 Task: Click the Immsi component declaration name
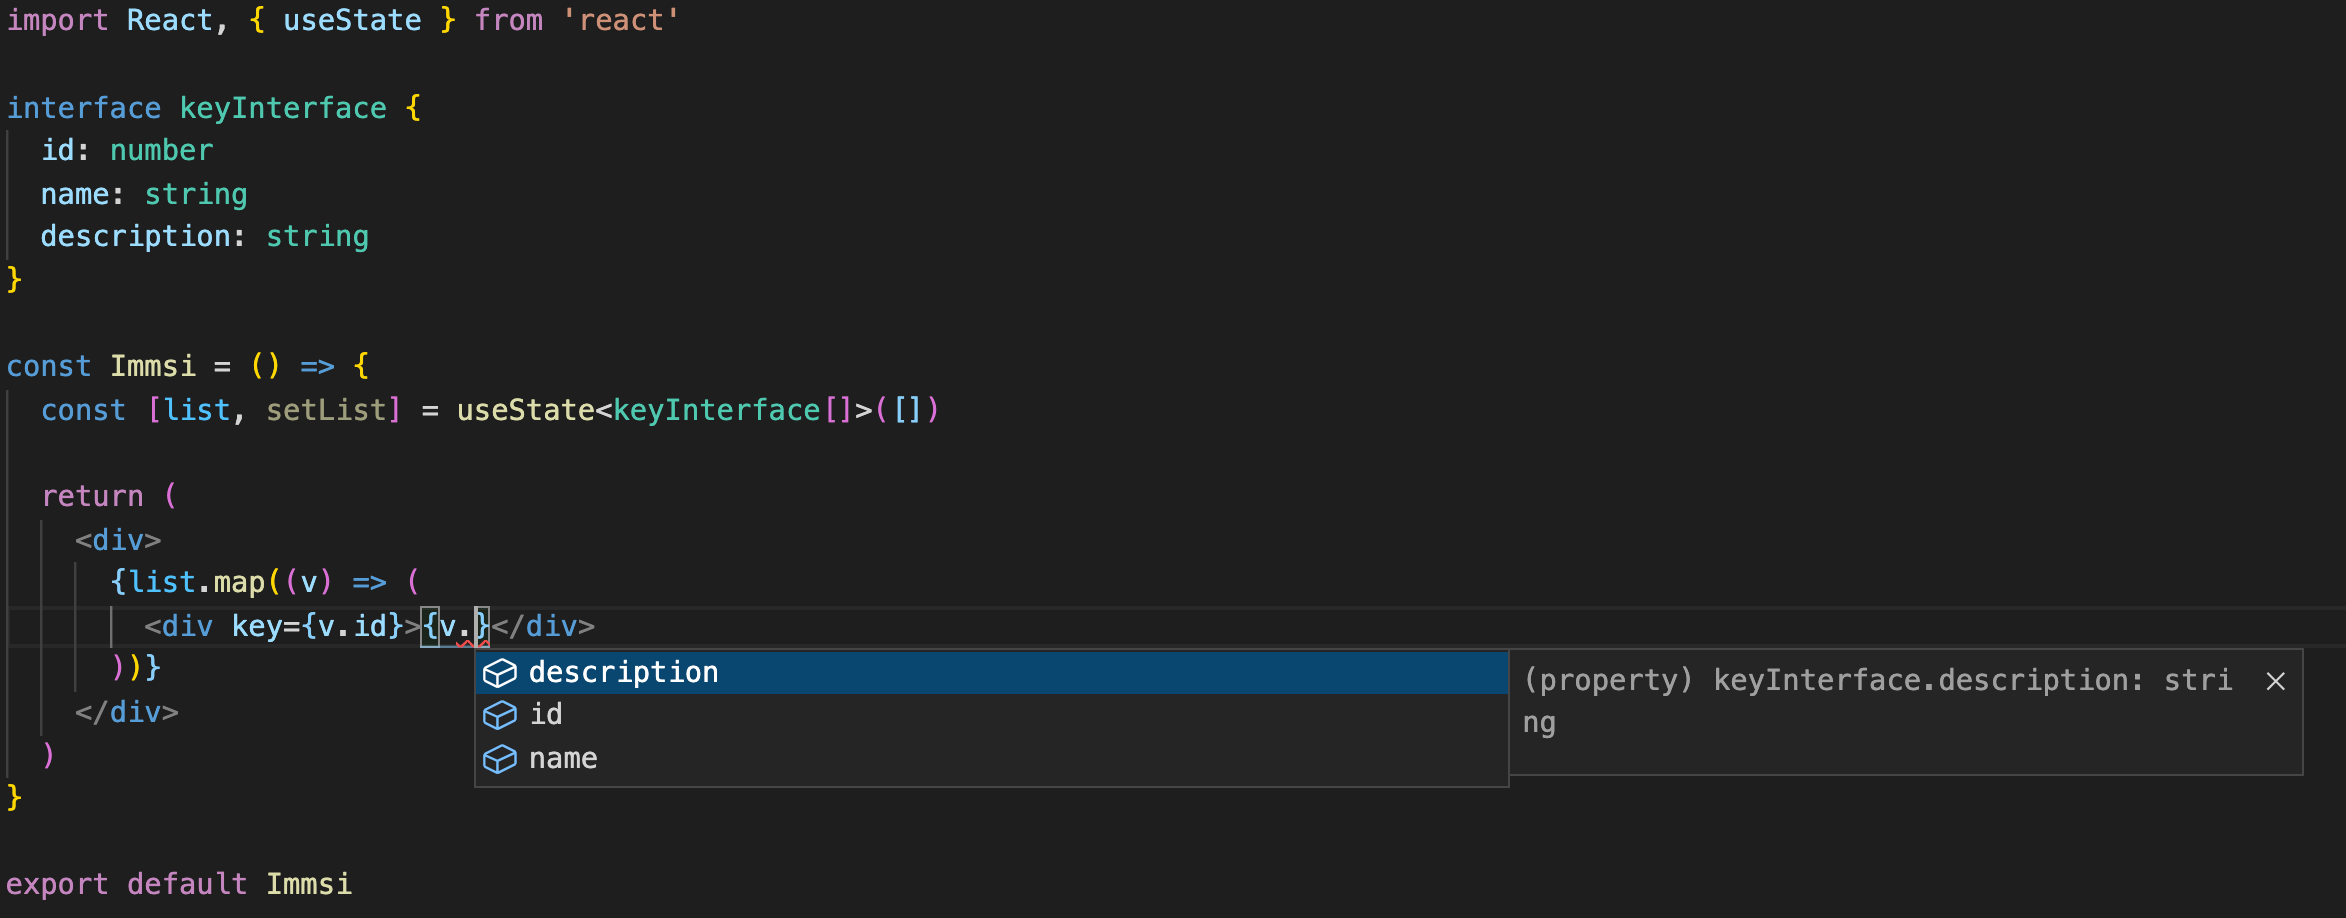pyautogui.click(x=153, y=366)
